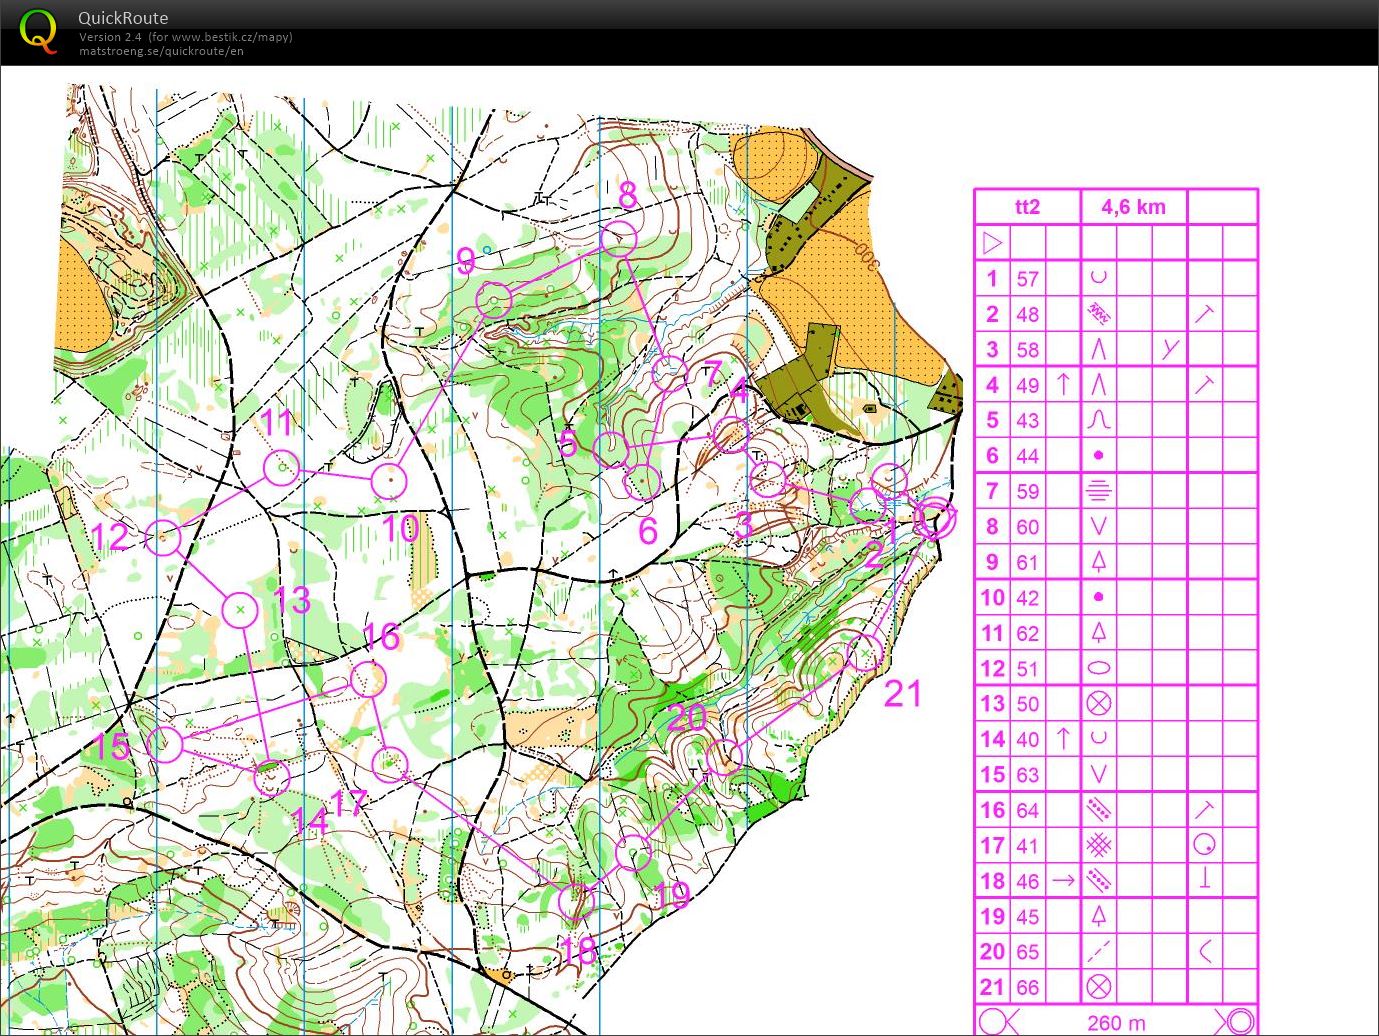
Task: Click the start/finish marker on the map
Action: point(935,519)
